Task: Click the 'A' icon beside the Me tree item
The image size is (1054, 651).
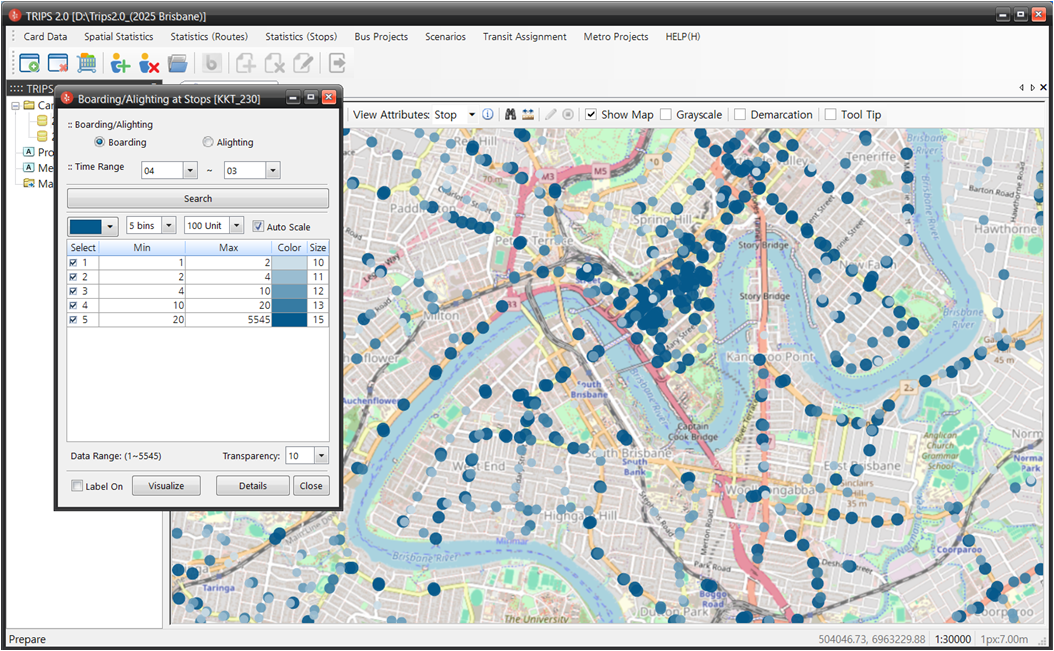Action: click(29, 167)
